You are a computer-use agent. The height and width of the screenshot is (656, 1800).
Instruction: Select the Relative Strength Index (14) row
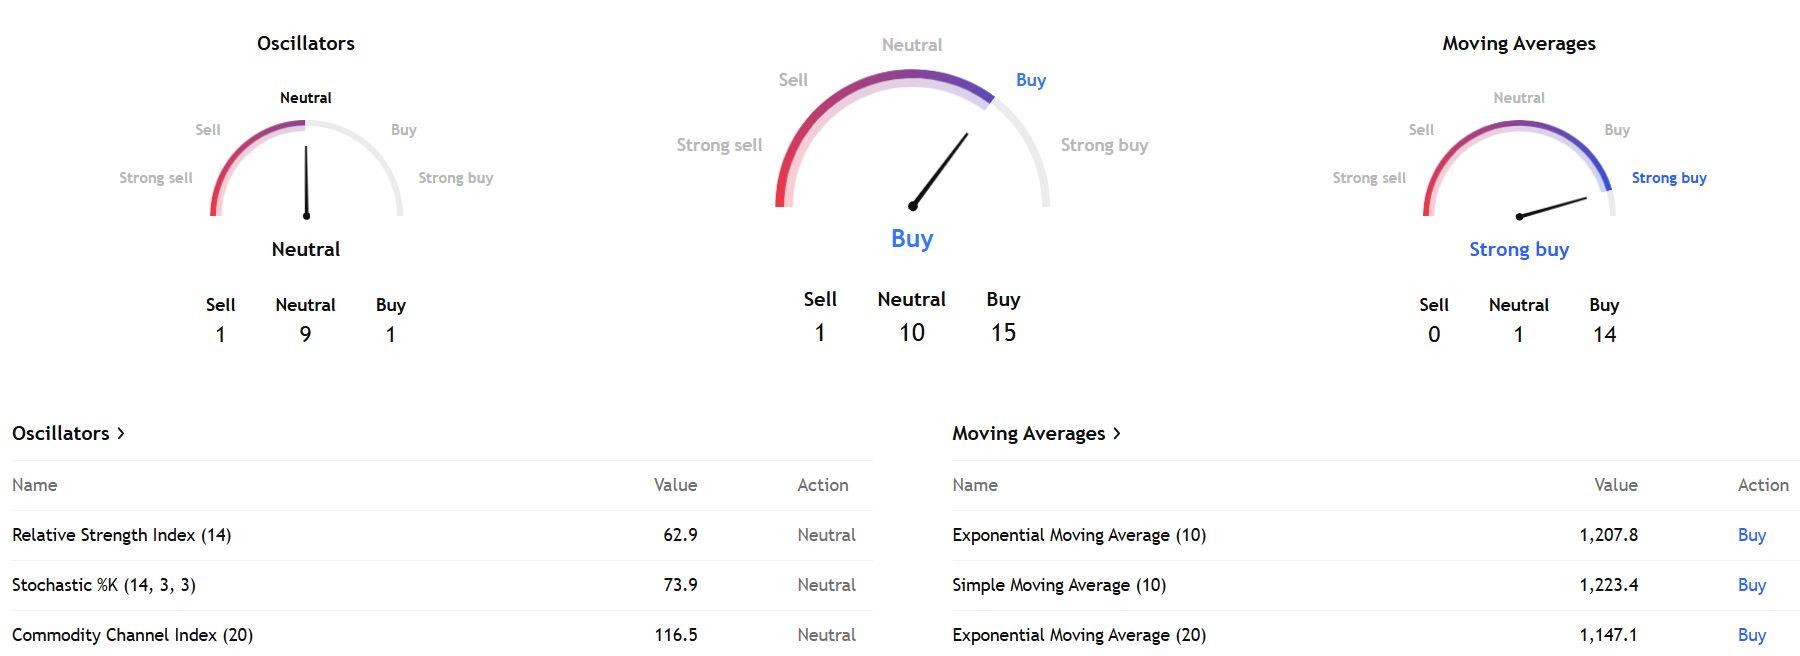(122, 535)
